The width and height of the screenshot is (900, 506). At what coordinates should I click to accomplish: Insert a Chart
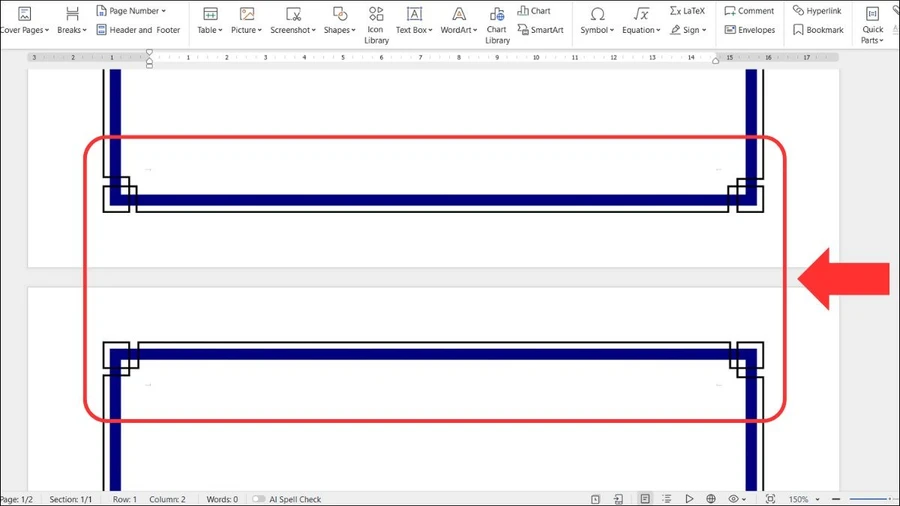534,10
